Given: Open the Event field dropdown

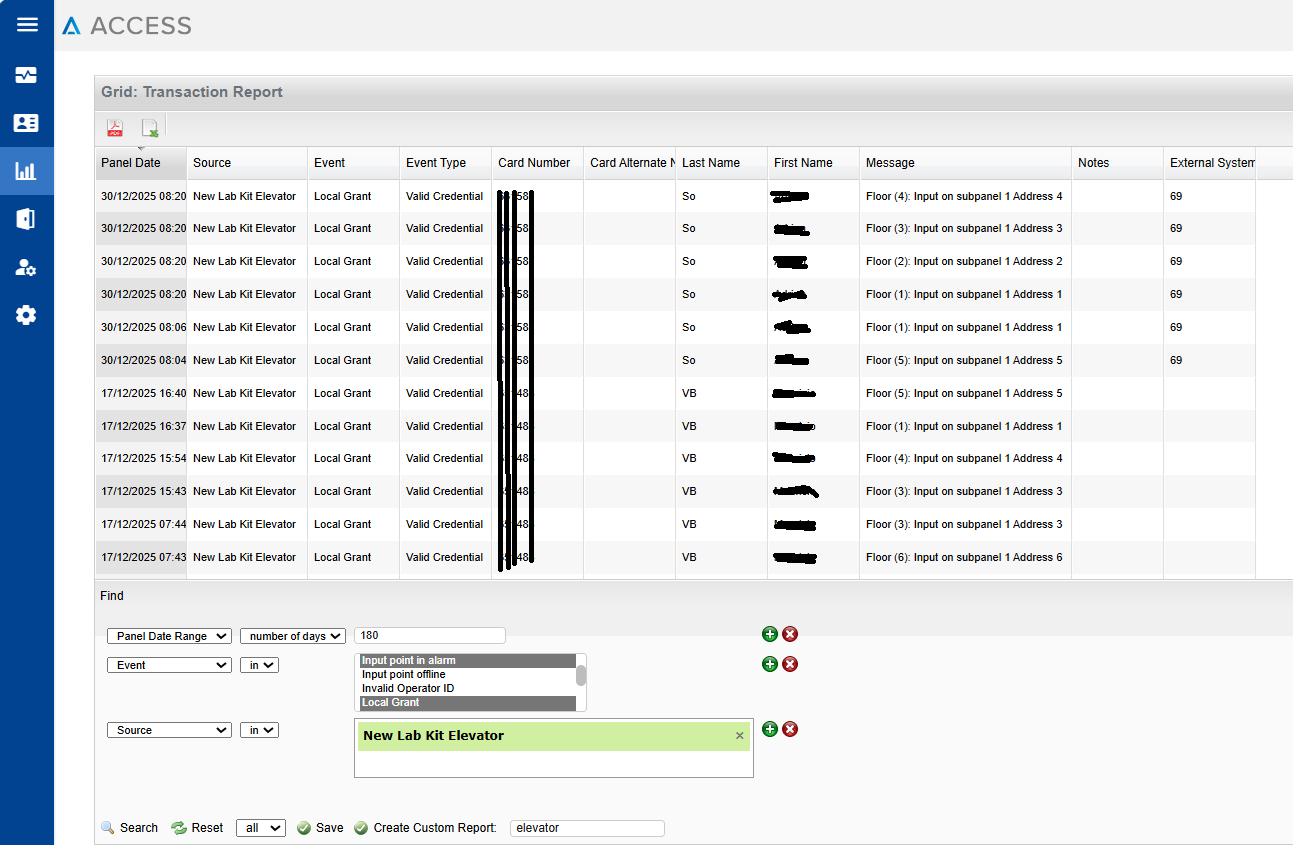Looking at the screenshot, I should point(169,665).
